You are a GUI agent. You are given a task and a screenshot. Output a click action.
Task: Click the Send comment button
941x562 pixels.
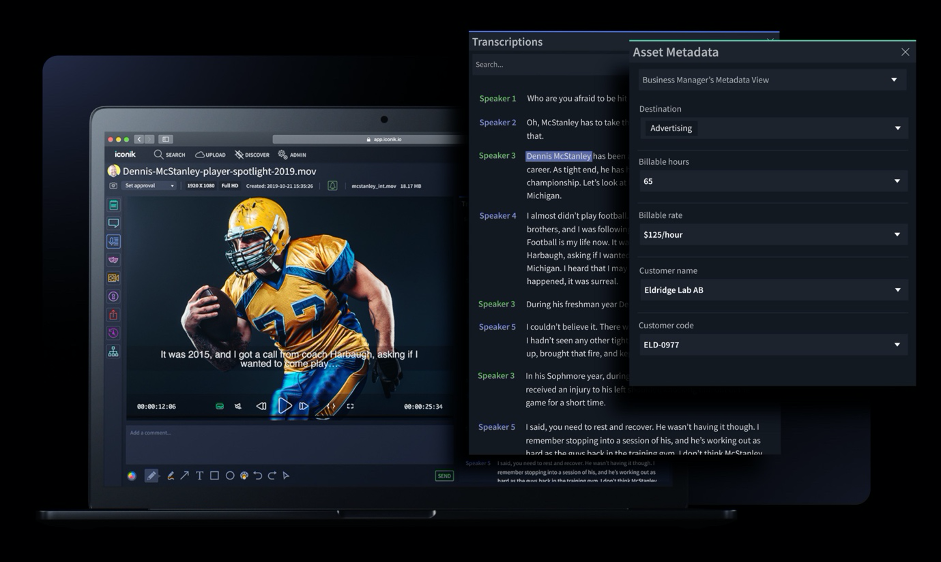click(444, 476)
